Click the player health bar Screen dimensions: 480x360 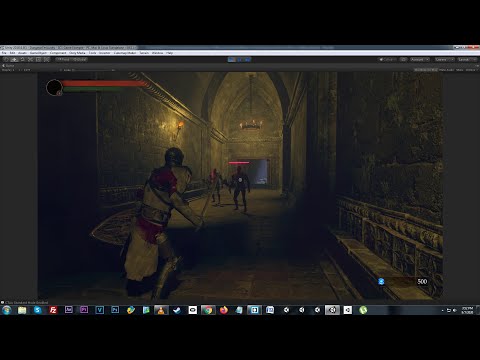tap(104, 83)
